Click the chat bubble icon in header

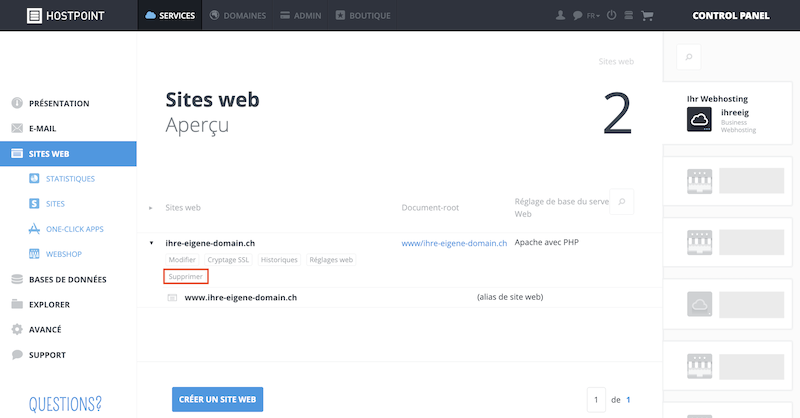[578, 16]
